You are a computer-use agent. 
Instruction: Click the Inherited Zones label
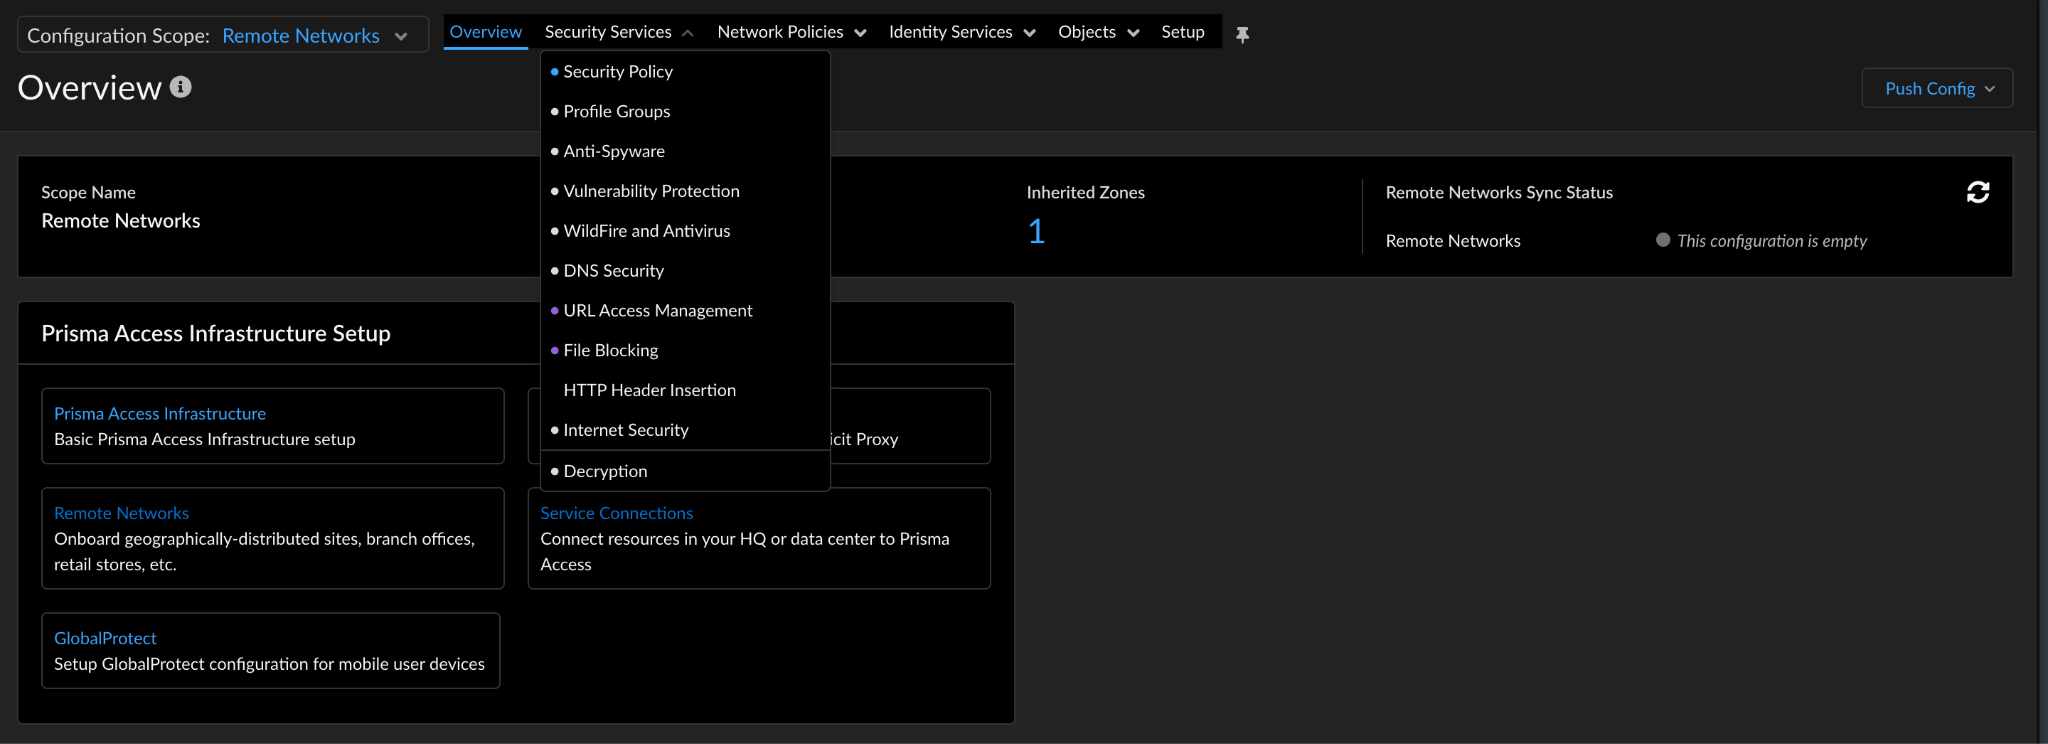click(1085, 193)
